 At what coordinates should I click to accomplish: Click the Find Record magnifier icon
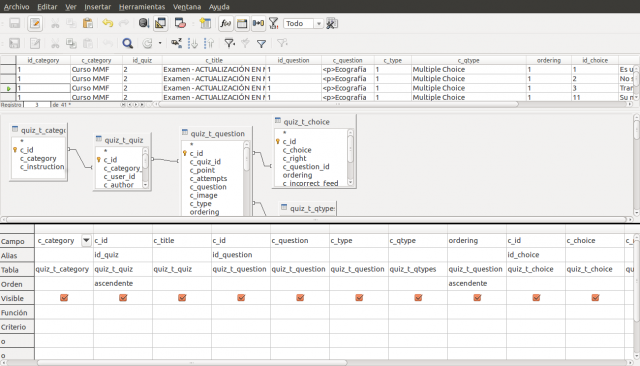coord(127,43)
